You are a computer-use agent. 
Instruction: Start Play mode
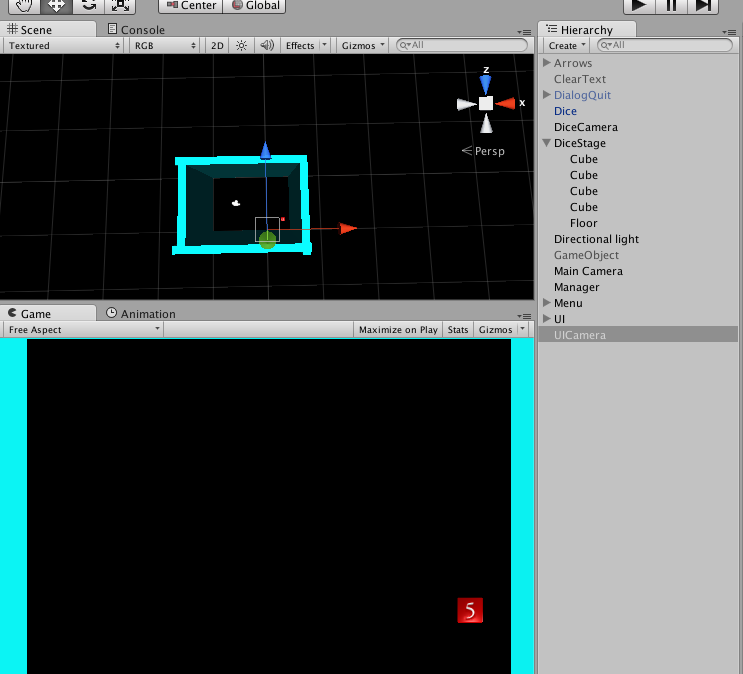(x=639, y=6)
